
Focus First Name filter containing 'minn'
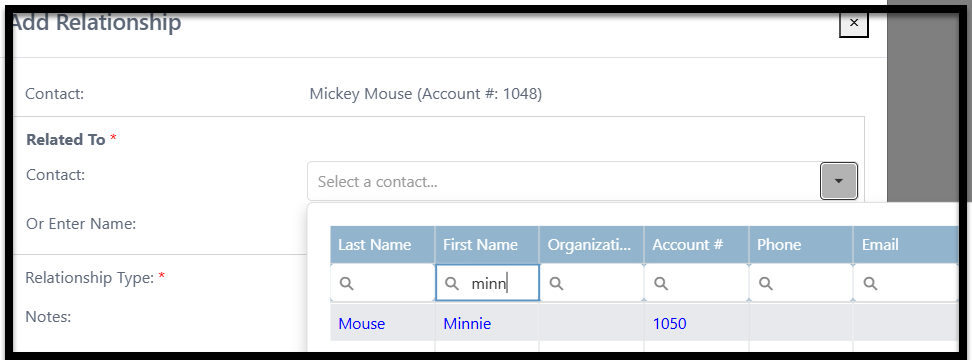[487, 283]
